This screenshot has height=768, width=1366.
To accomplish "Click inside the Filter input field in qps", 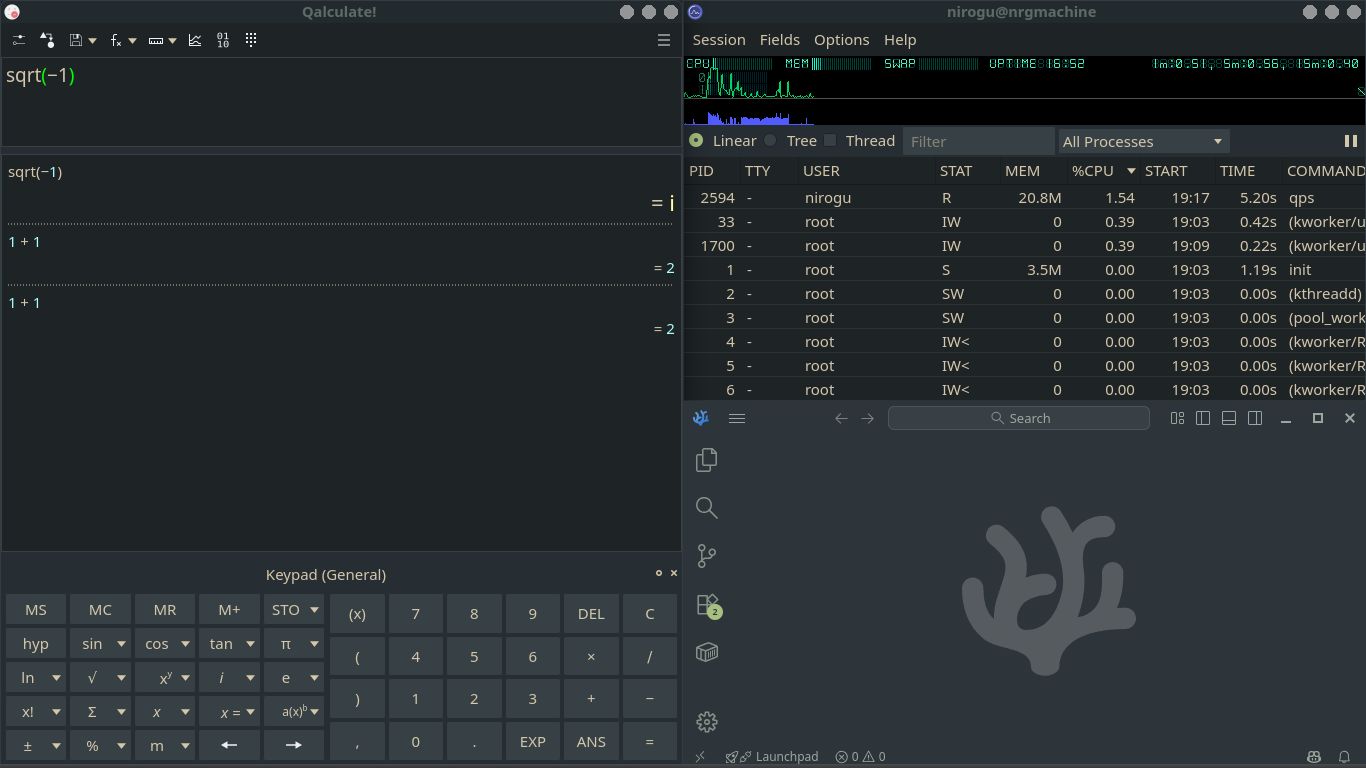I will click(x=978, y=140).
